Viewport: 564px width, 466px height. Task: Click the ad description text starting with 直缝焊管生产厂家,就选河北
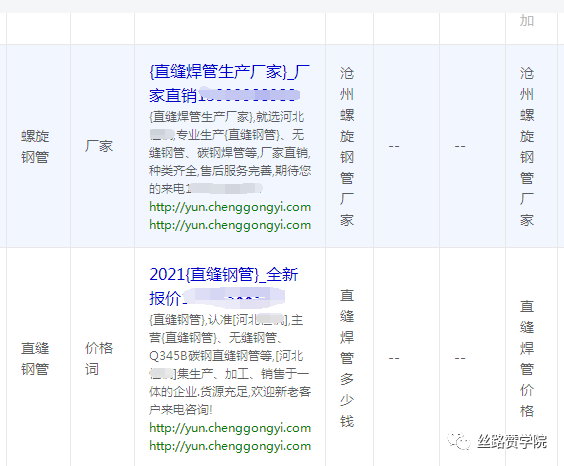coord(230,152)
